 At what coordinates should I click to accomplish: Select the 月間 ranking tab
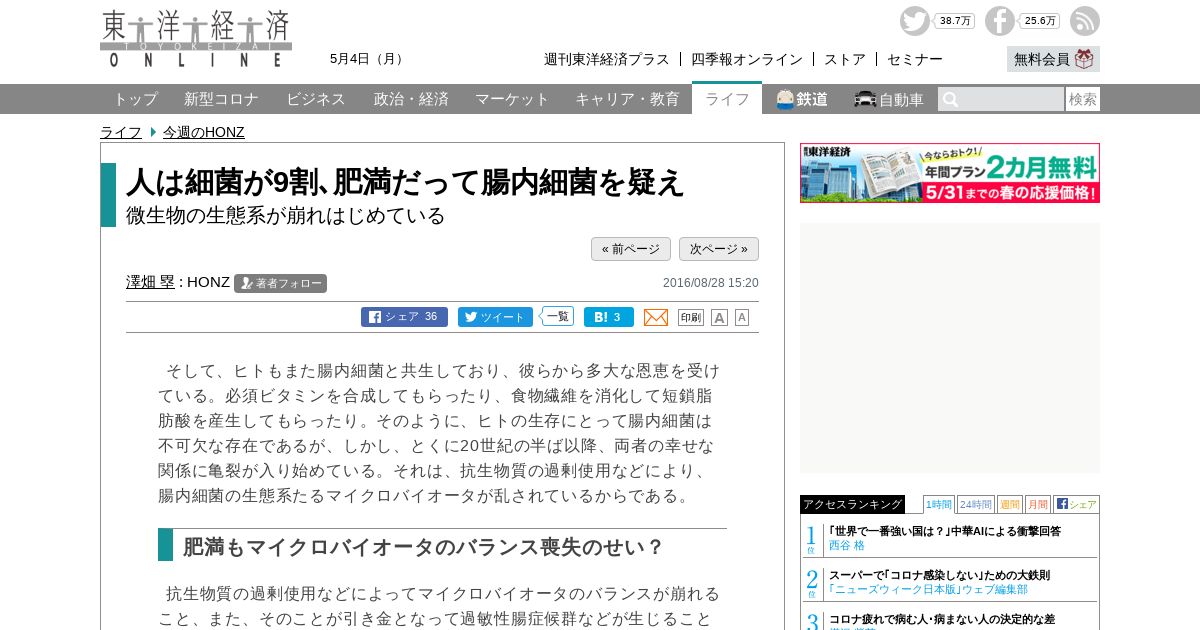[x=1038, y=504]
